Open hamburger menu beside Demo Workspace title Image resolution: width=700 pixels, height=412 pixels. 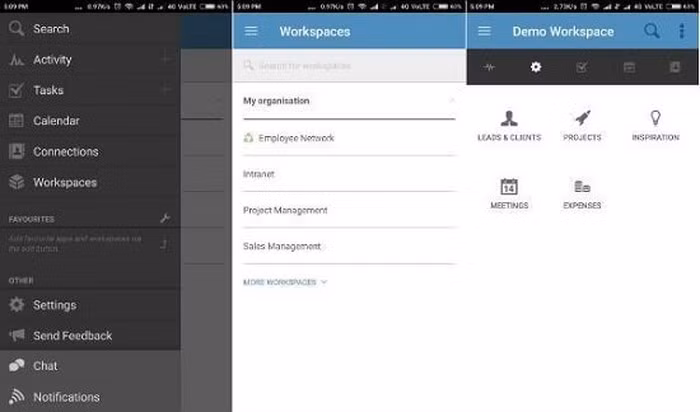[x=484, y=31]
